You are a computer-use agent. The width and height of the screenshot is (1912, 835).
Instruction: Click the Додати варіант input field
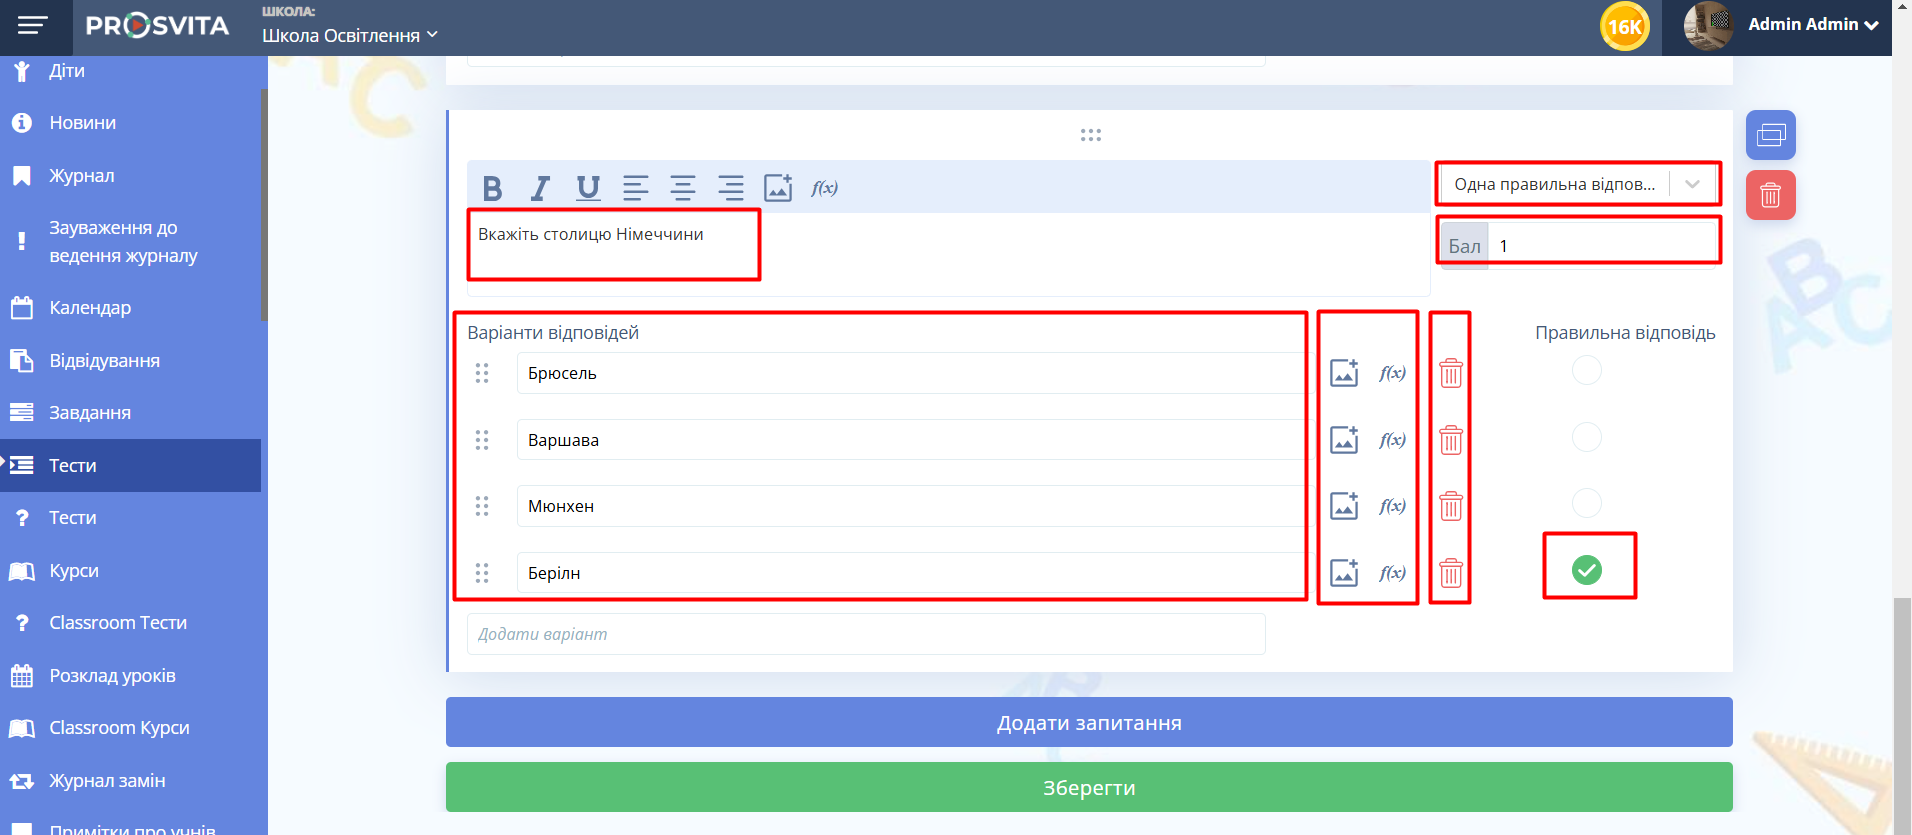[x=865, y=634]
